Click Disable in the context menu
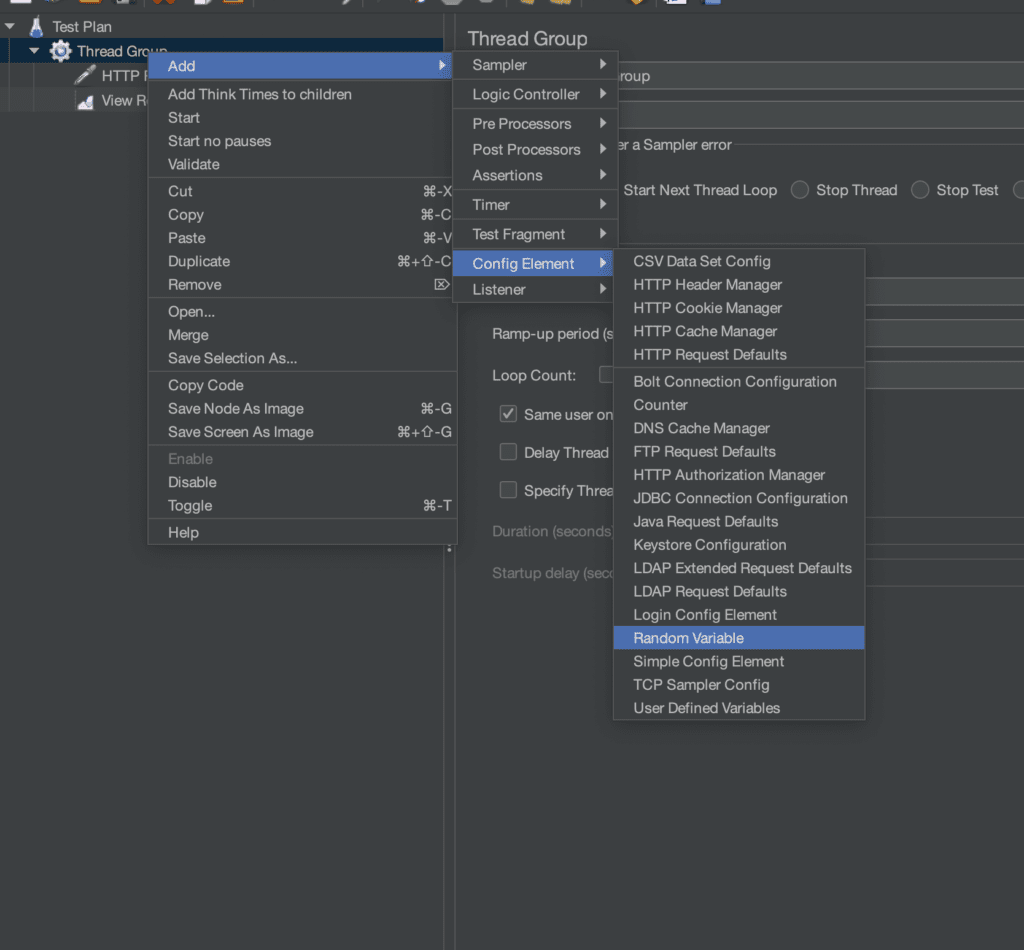Image resolution: width=1024 pixels, height=950 pixels. [192, 482]
